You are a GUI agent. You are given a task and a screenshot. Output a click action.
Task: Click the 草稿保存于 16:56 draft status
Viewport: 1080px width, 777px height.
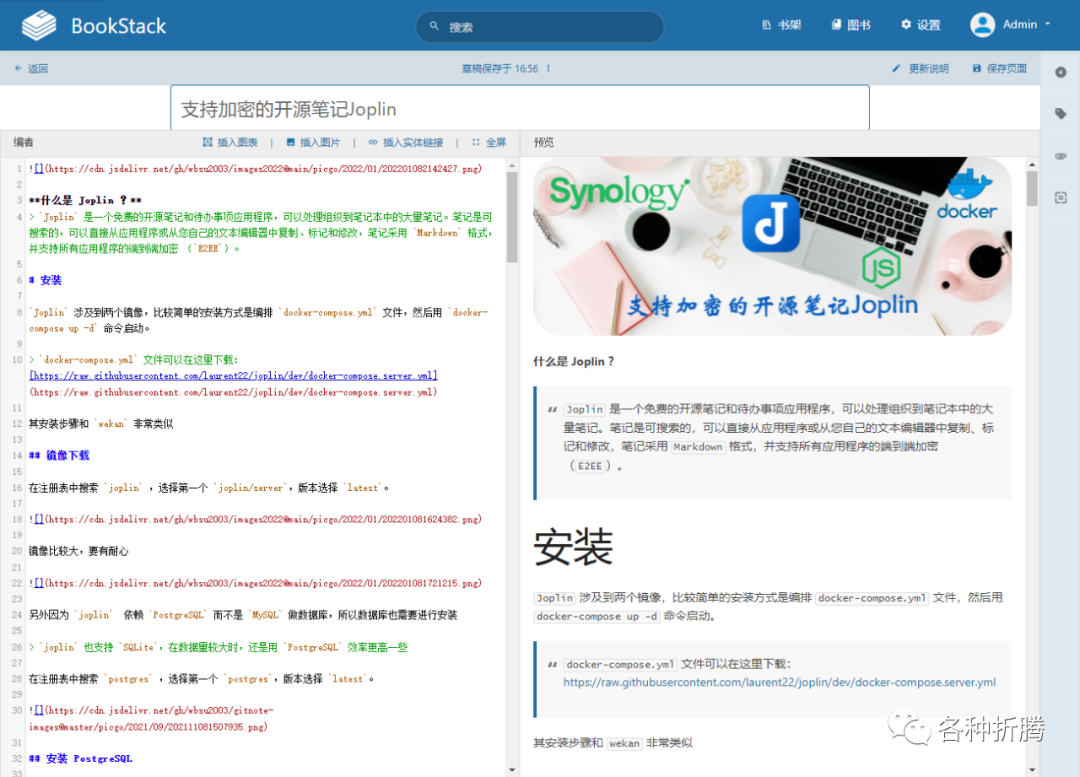(499, 68)
